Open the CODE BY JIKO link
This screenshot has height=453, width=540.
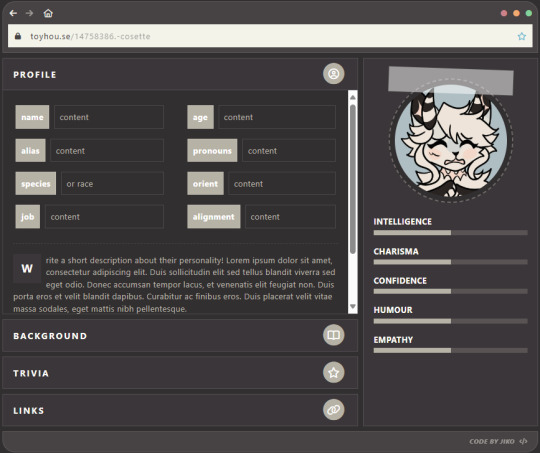(492, 441)
